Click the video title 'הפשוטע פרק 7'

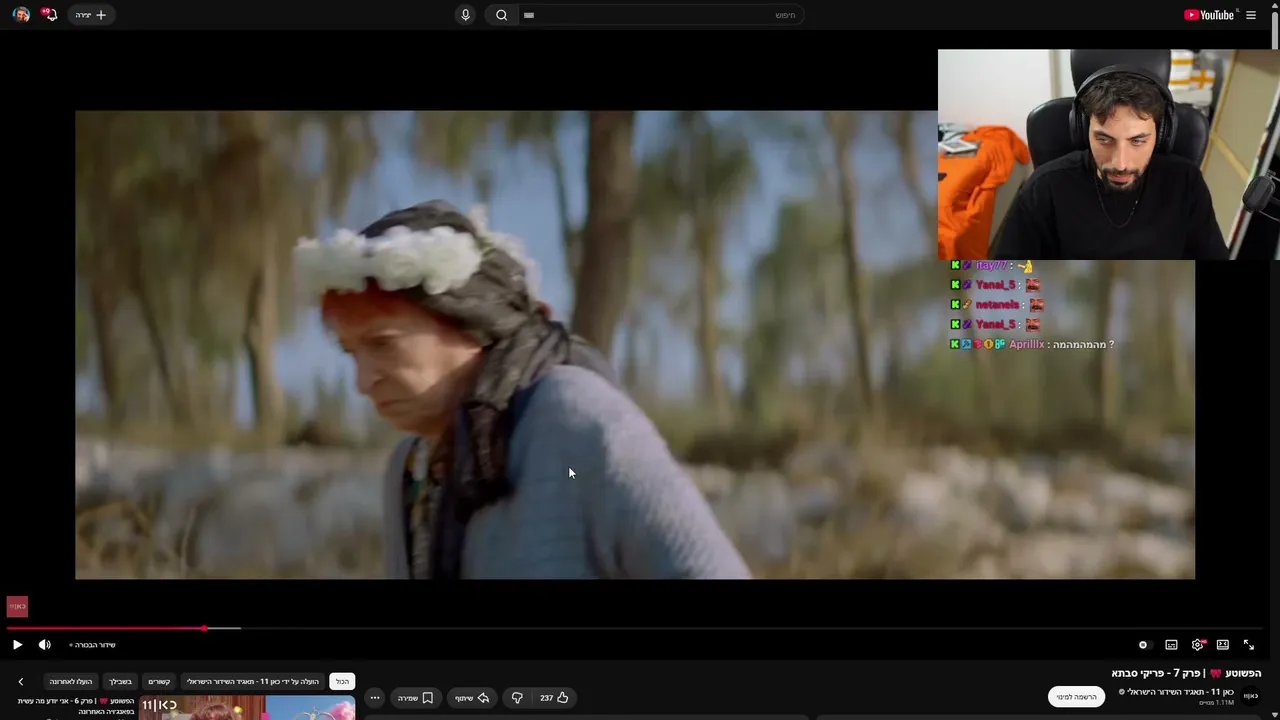pos(1186,673)
